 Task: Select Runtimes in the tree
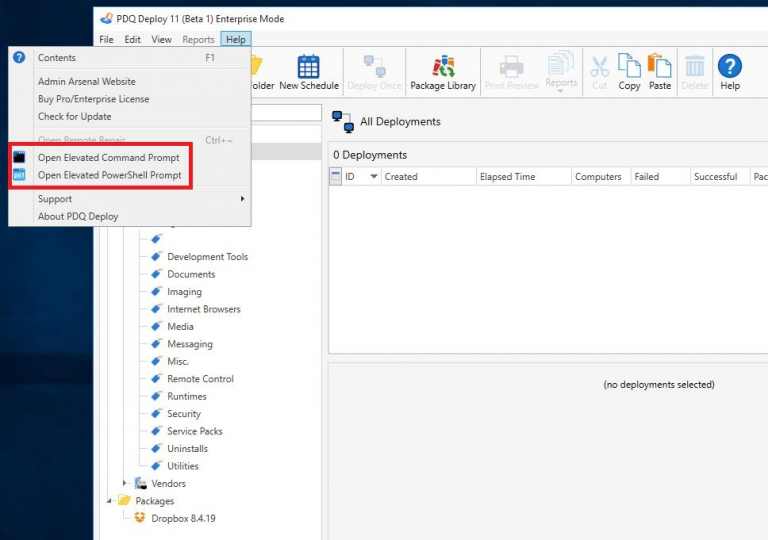click(x=187, y=396)
